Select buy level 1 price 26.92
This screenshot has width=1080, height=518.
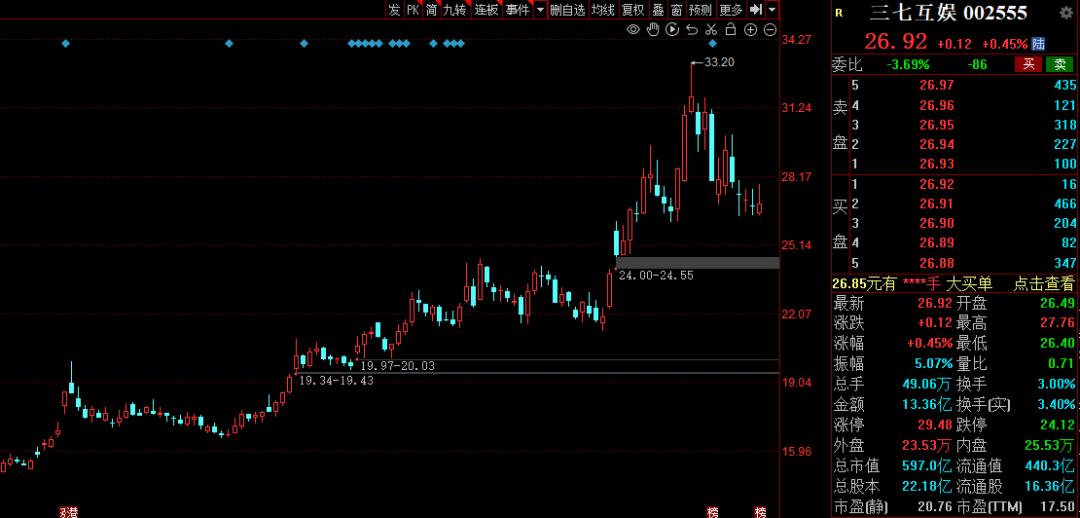point(937,184)
